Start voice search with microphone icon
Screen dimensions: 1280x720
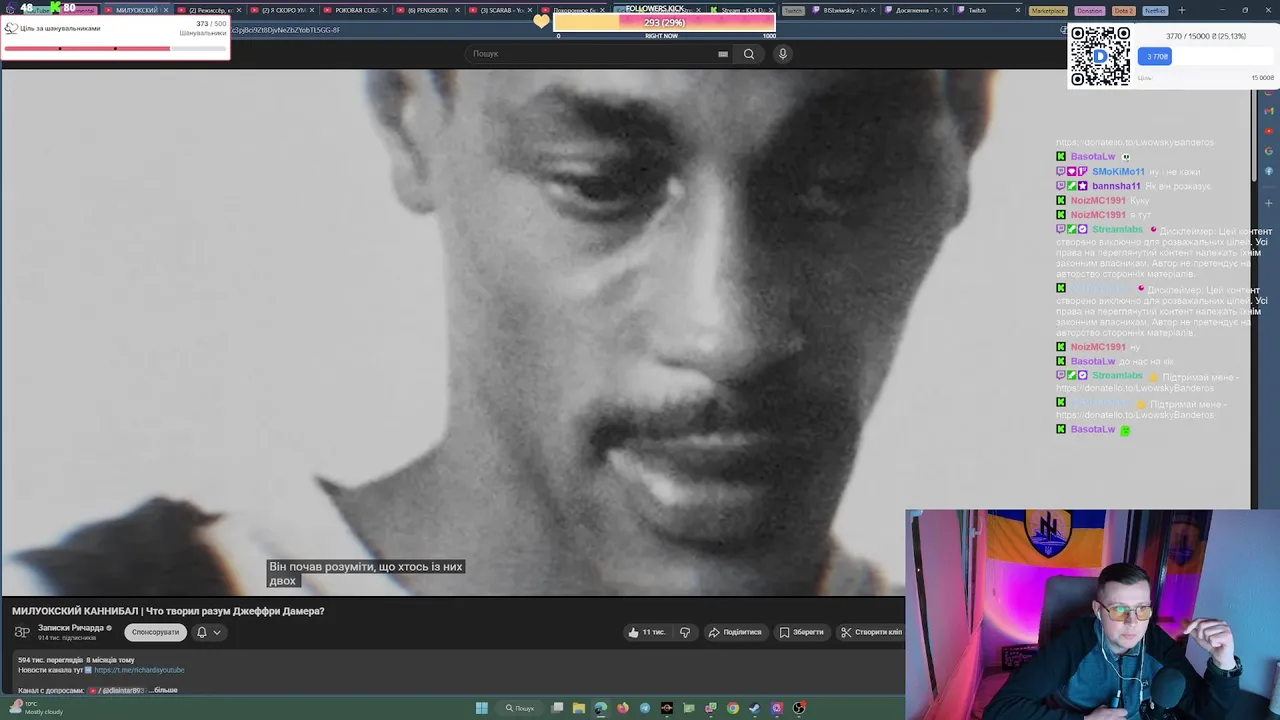click(x=782, y=54)
